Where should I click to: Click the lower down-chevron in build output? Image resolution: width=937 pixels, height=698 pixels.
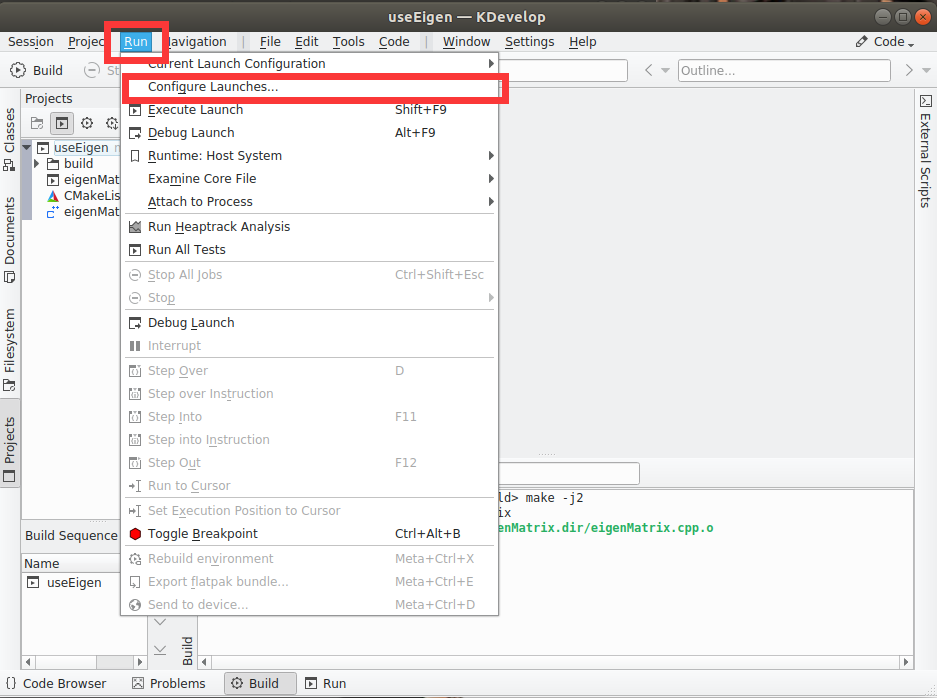160,650
